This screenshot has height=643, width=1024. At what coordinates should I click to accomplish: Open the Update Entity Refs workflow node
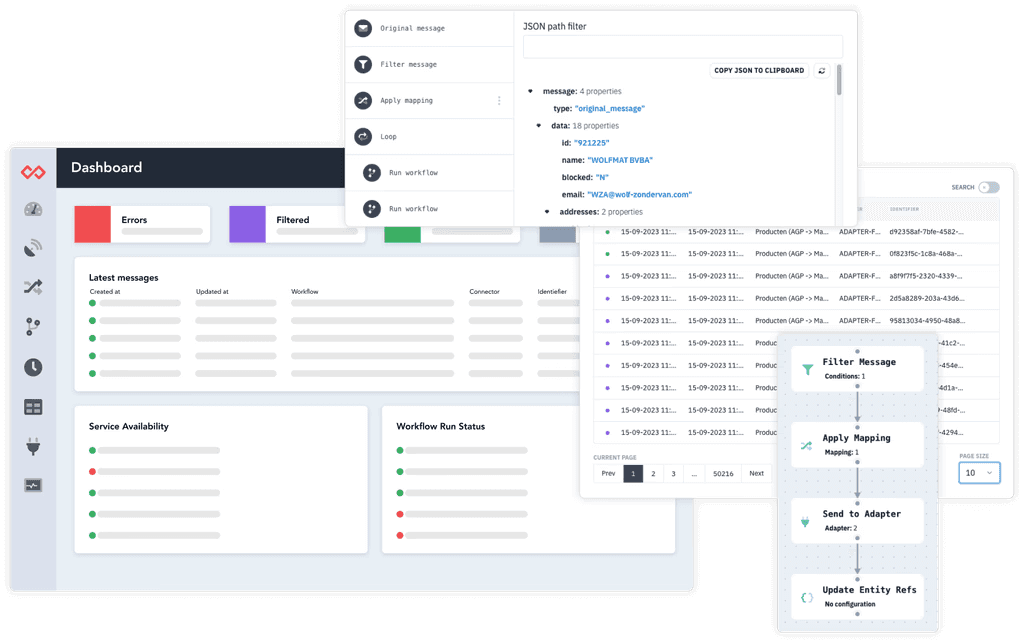(x=857, y=597)
